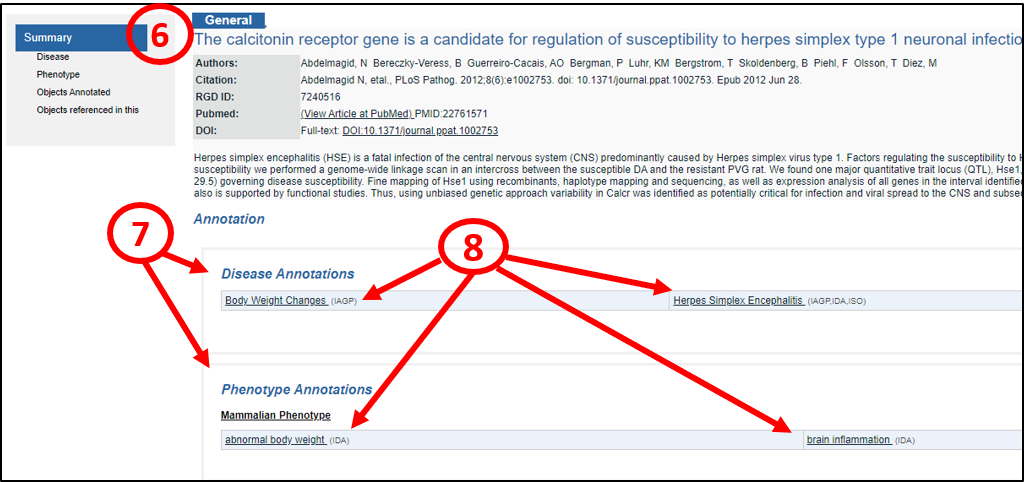Viewport: 1024px width, 482px height.
Task: Click the Phenotype Annotations heading
Action: [296, 389]
